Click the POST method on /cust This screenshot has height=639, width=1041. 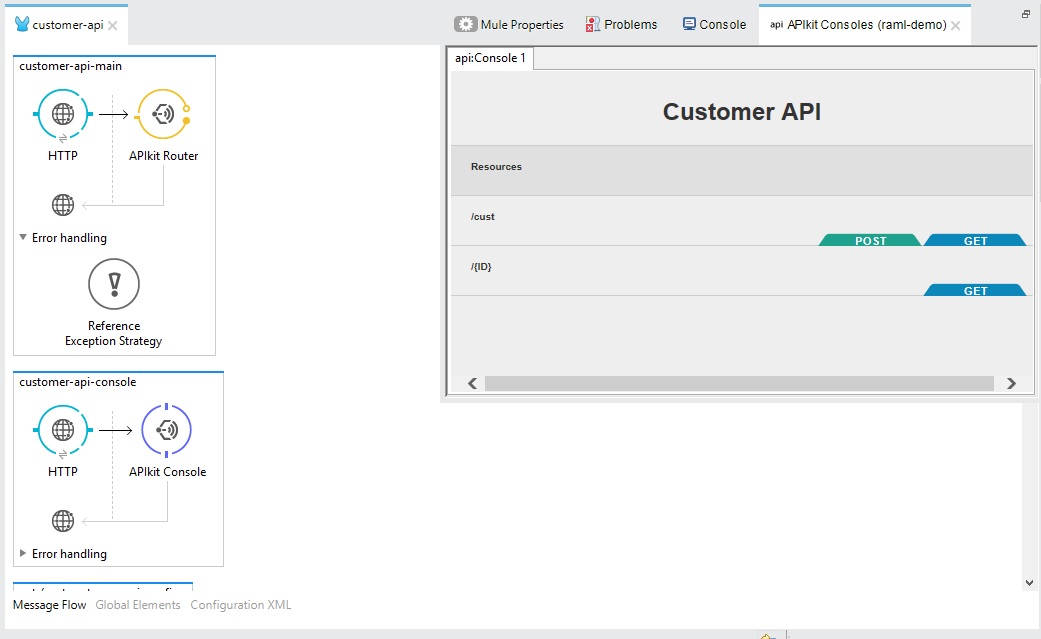tap(870, 241)
